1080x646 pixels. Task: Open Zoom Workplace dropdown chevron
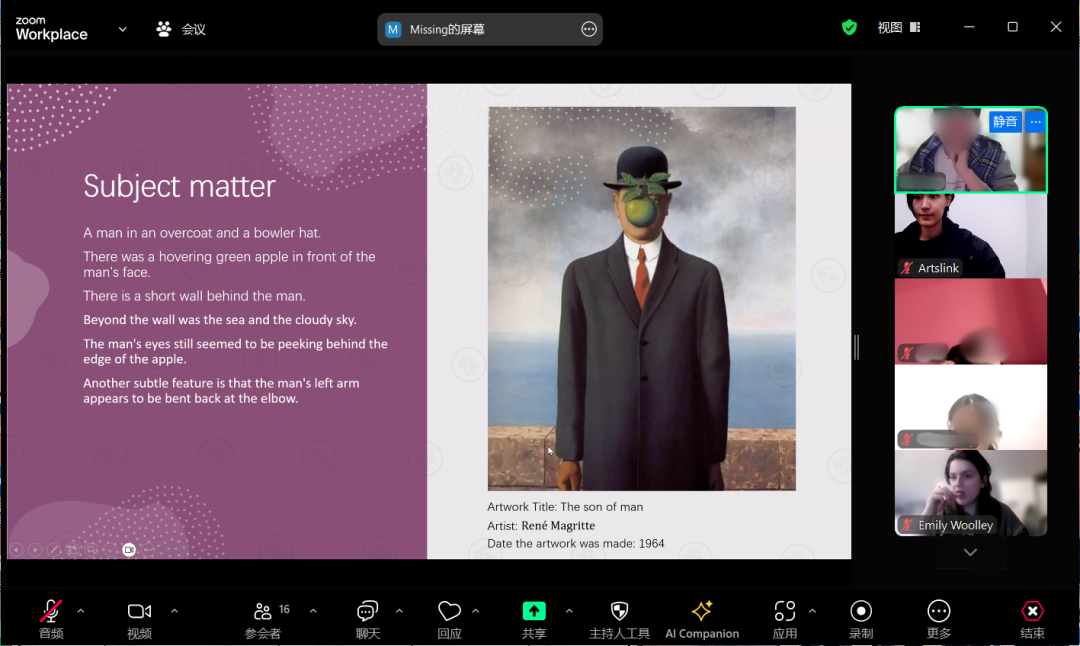coord(123,30)
